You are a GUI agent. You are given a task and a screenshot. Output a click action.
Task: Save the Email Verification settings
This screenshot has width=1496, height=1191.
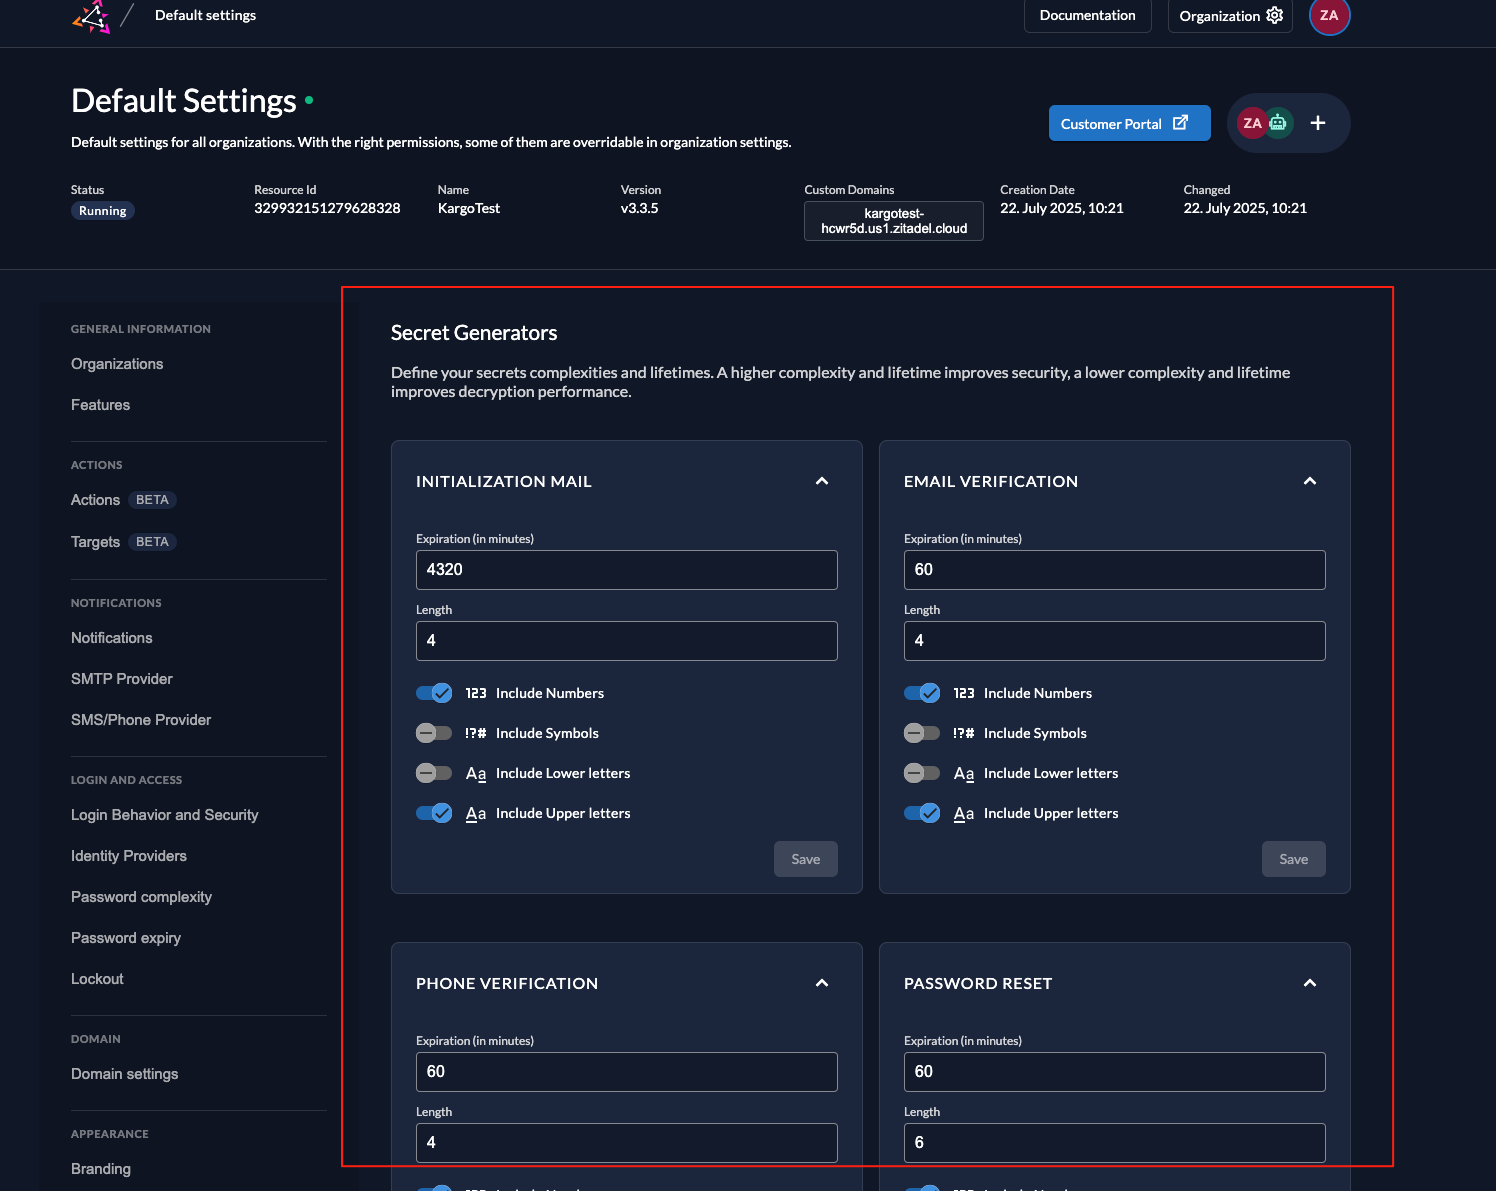[x=1294, y=859]
